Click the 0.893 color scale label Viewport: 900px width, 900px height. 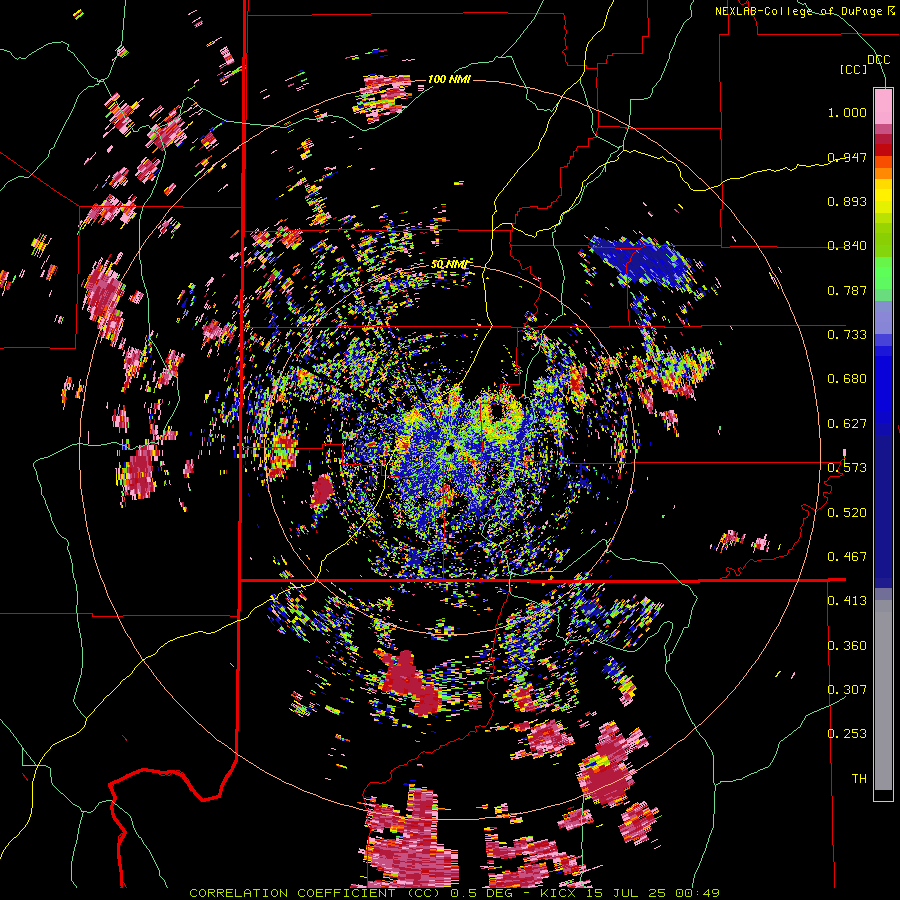(x=847, y=201)
